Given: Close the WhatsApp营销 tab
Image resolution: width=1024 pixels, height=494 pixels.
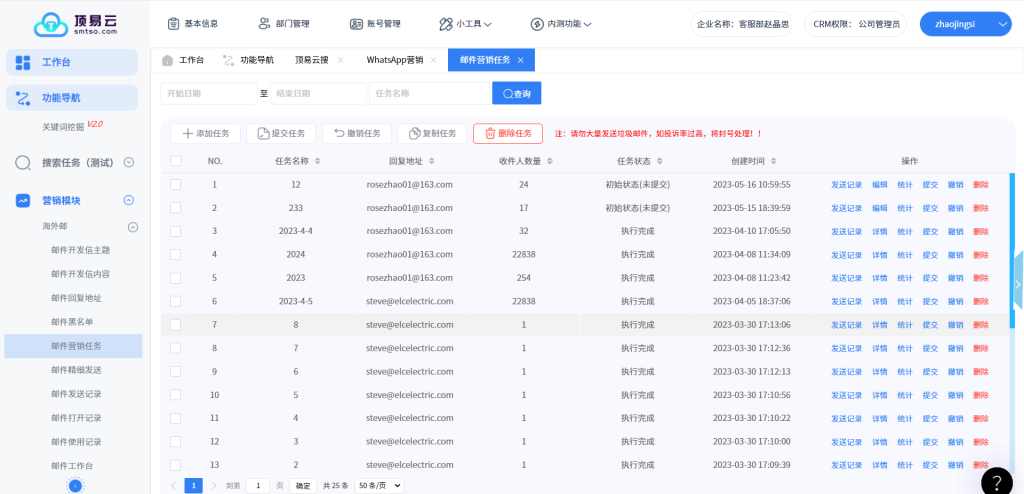Looking at the screenshot, I should pos(435,60).
